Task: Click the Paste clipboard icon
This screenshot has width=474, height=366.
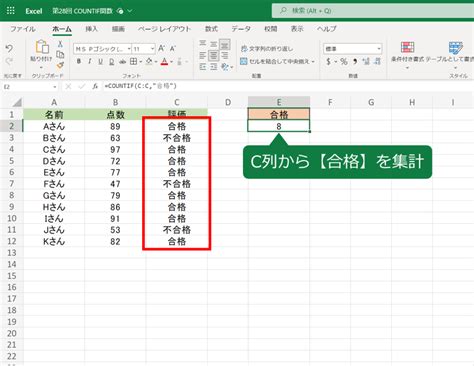Action: tap(42, 47)
